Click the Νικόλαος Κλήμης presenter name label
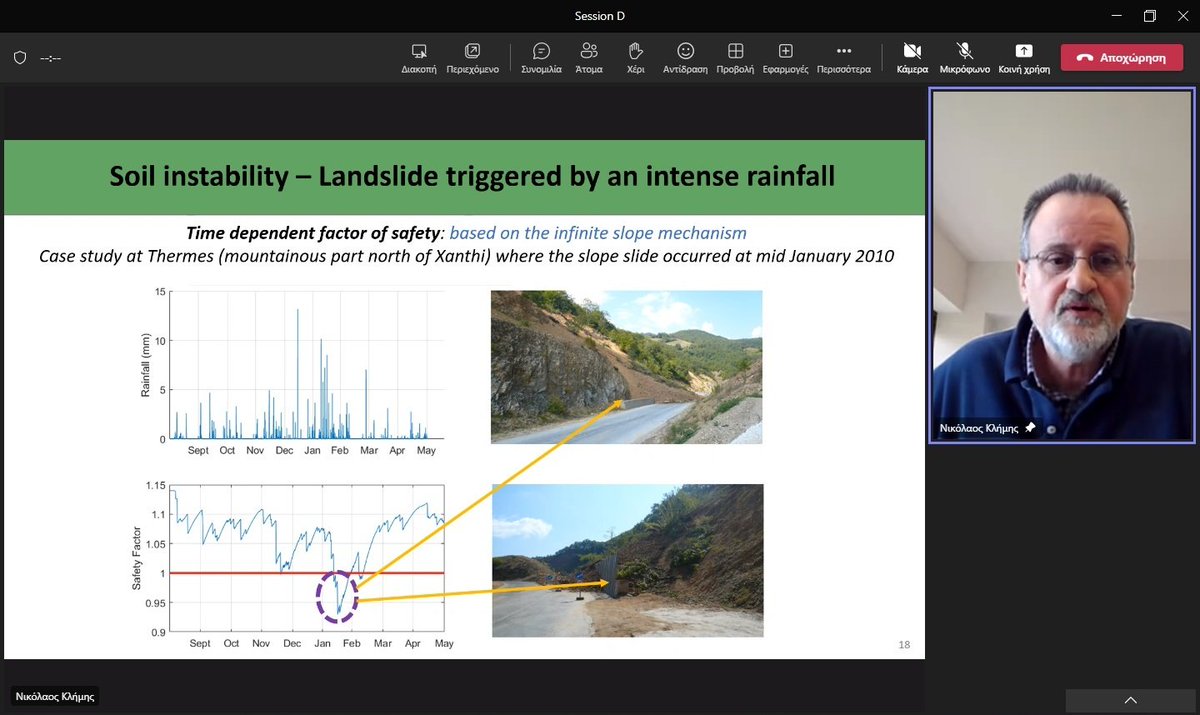 click(55, 696)
